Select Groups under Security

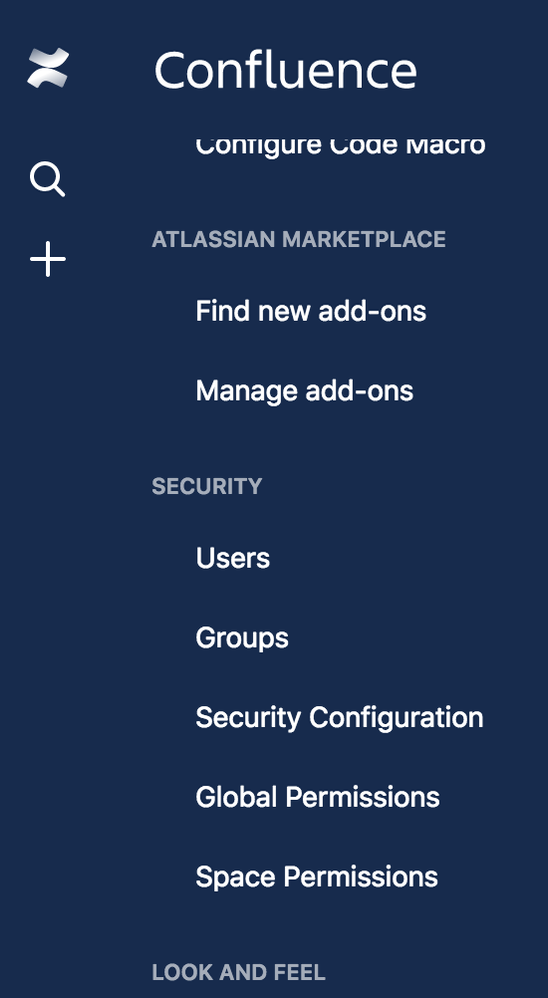(x=242, y=638)
